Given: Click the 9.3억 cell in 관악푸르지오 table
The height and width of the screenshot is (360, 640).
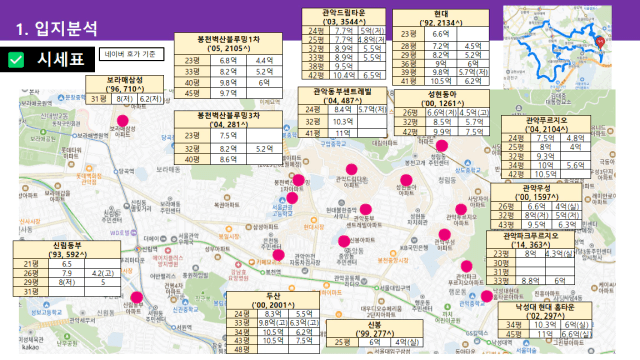Looking at the screenshot, I should click(x=545, y=156).
